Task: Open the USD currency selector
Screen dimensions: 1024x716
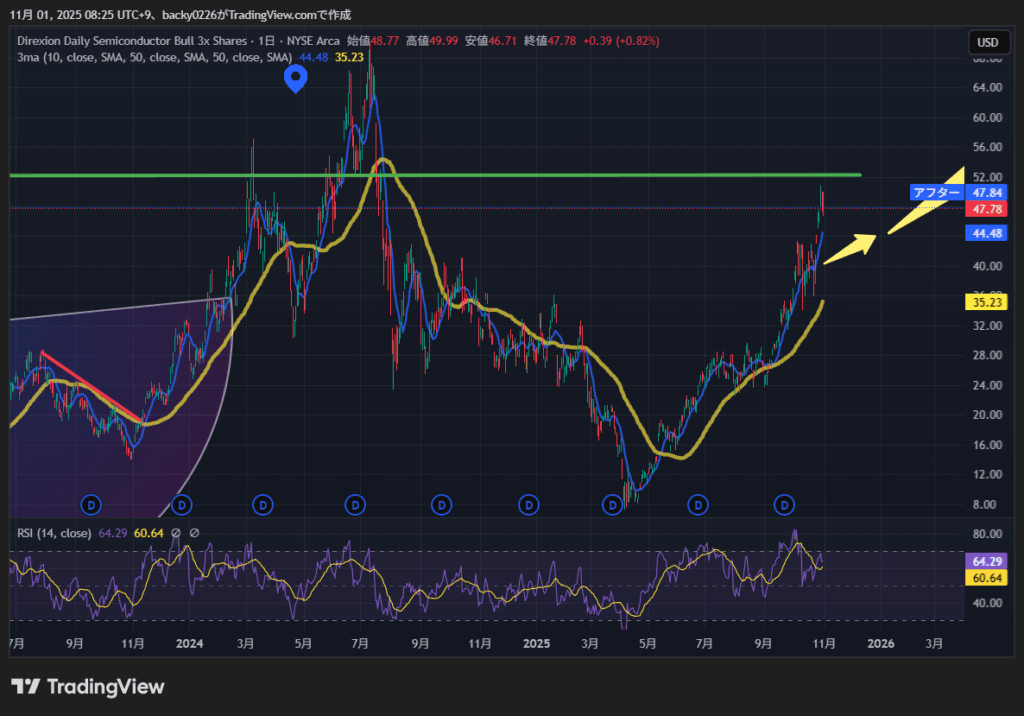Action: pyautogui.click(x=987, y=42)
